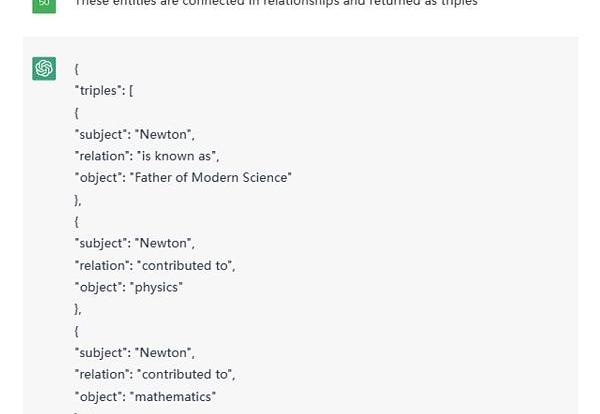
Task: Click the first opening curly brace of the response
Action: [x=77, y=68]
